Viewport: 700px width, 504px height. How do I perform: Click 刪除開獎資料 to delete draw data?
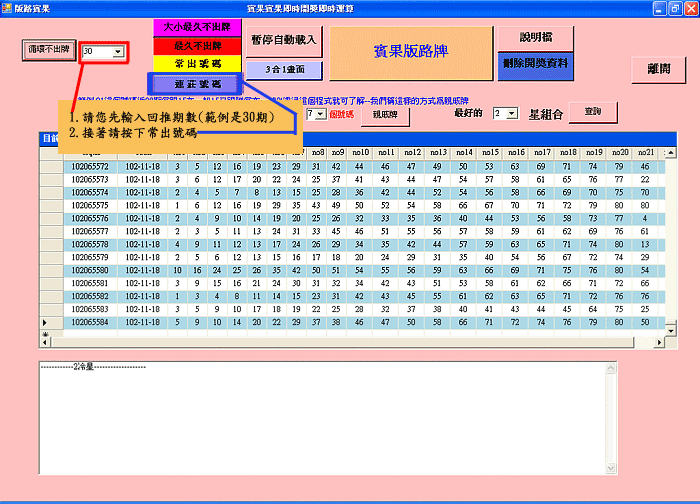pos(535,63)
